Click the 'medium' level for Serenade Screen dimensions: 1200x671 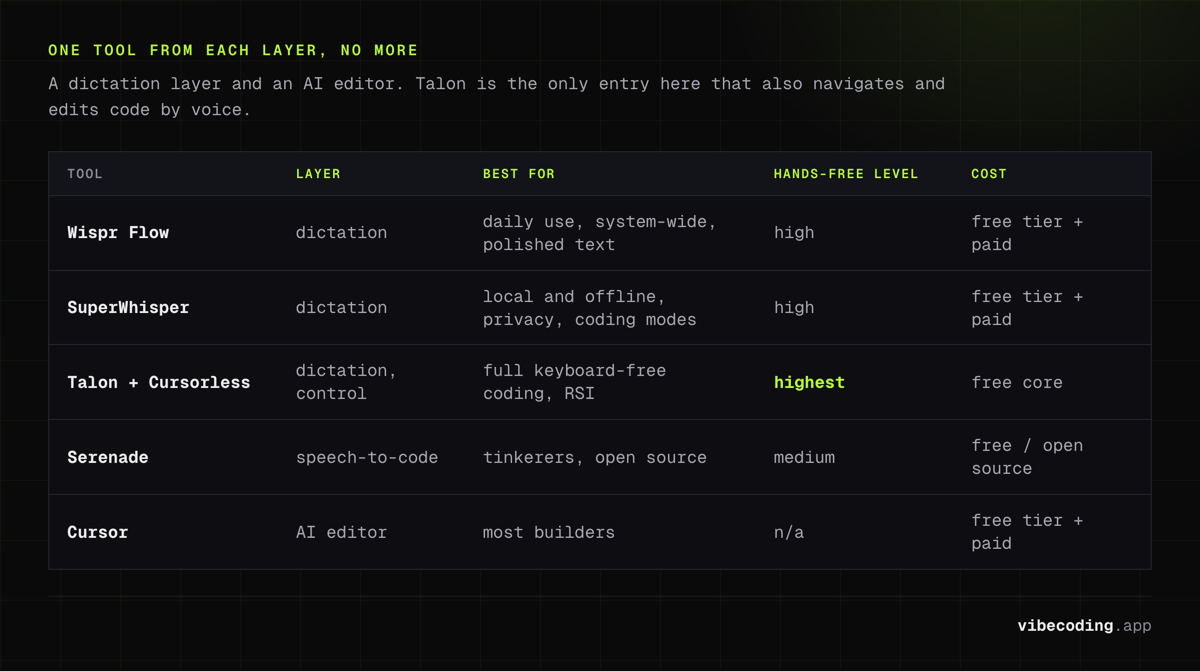(804, 458)
